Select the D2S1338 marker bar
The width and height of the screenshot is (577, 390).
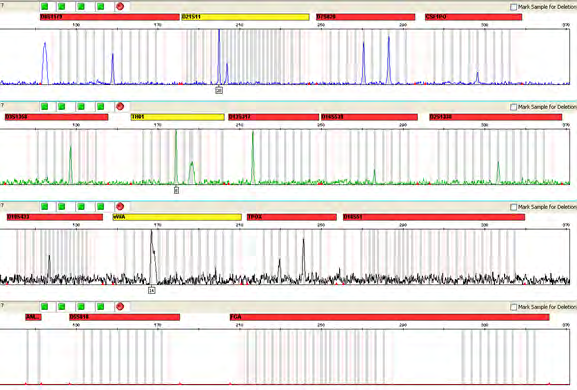point(496,117)
